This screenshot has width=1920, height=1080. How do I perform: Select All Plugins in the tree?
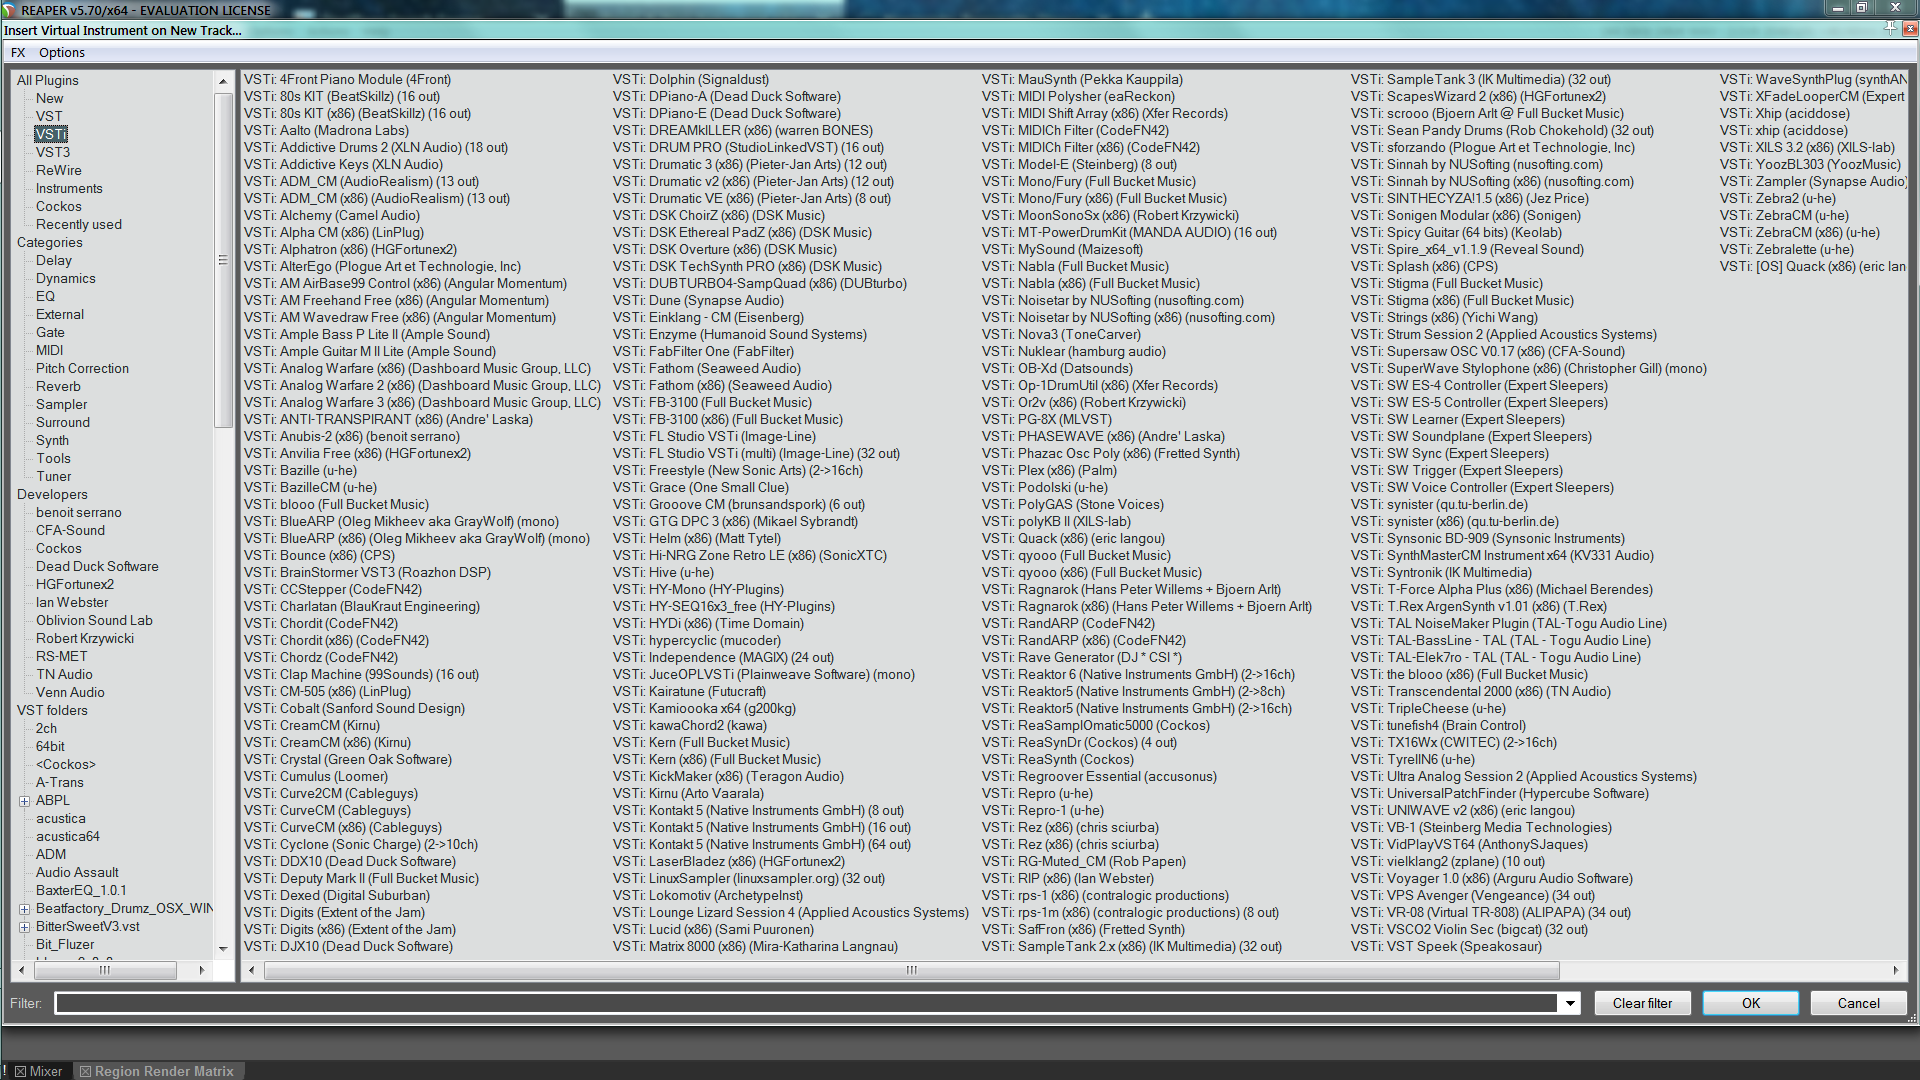(47, 80)
